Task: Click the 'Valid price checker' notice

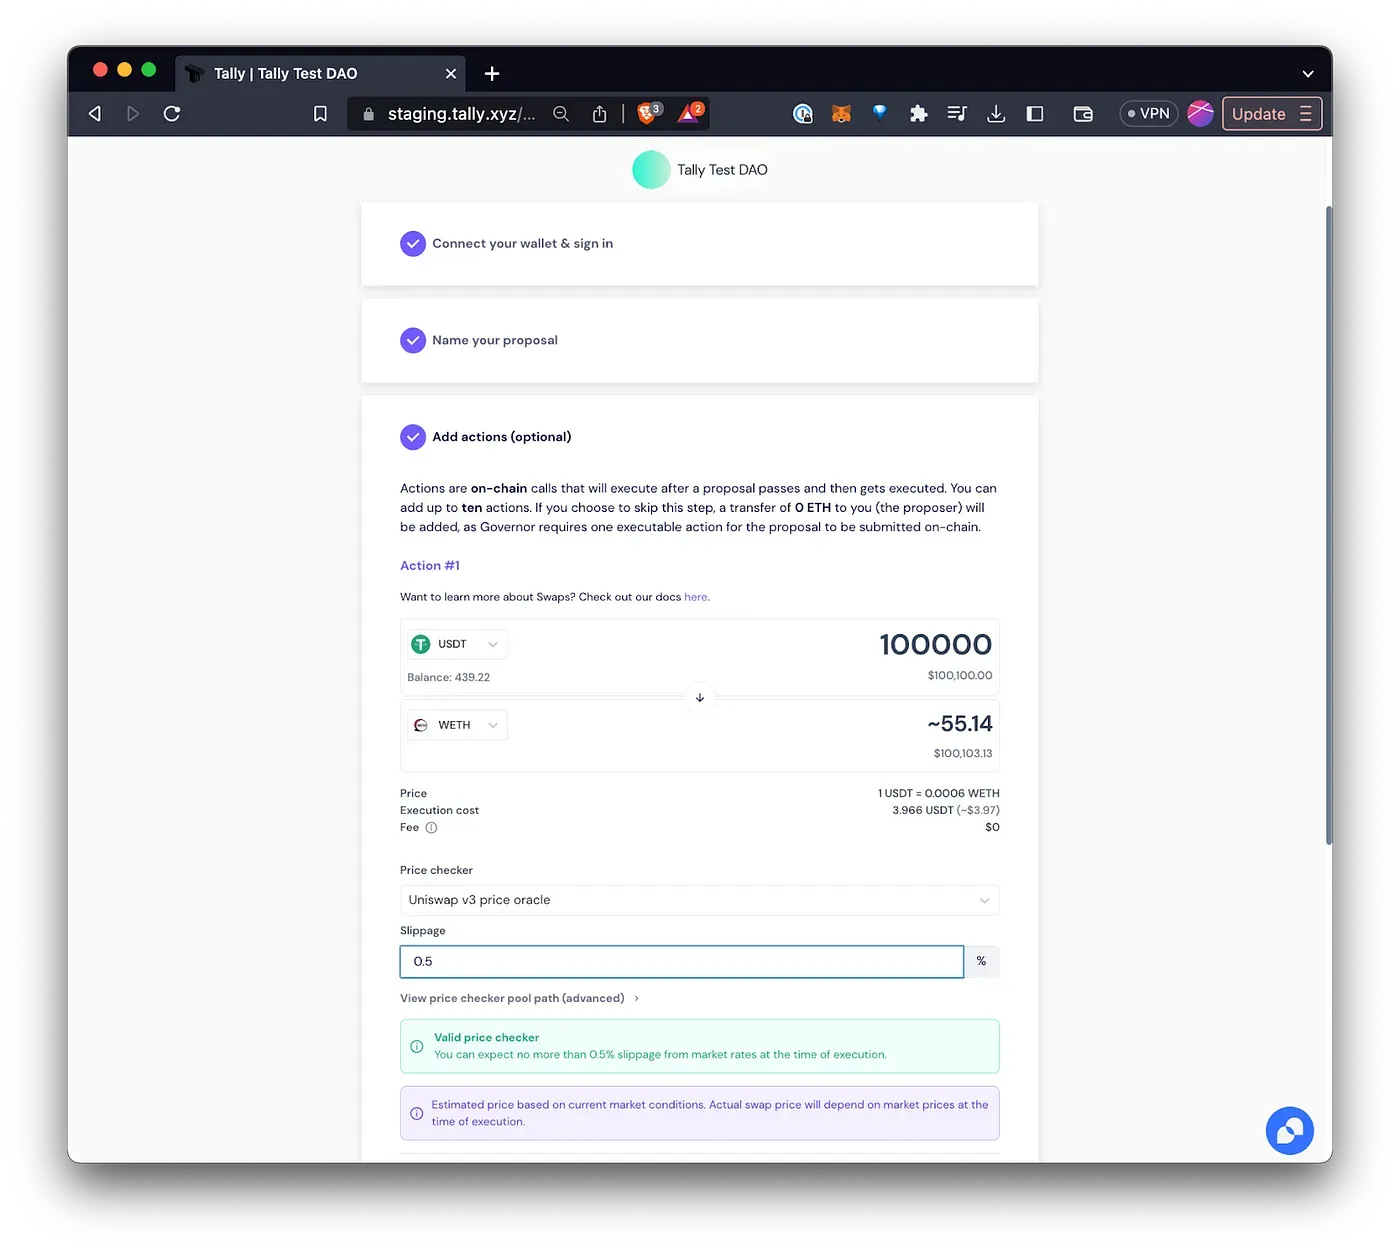Action: pyautogui.click(x=699, y=1046)
